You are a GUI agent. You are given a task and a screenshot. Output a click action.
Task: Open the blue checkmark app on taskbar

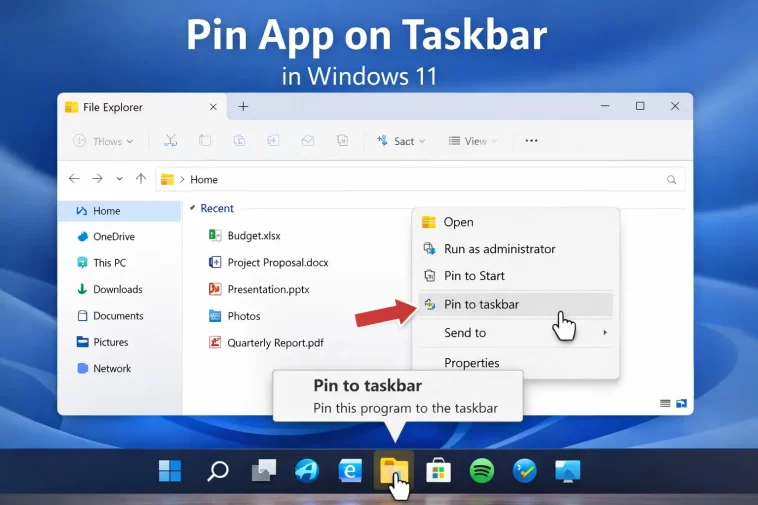[x=525, y=471]
